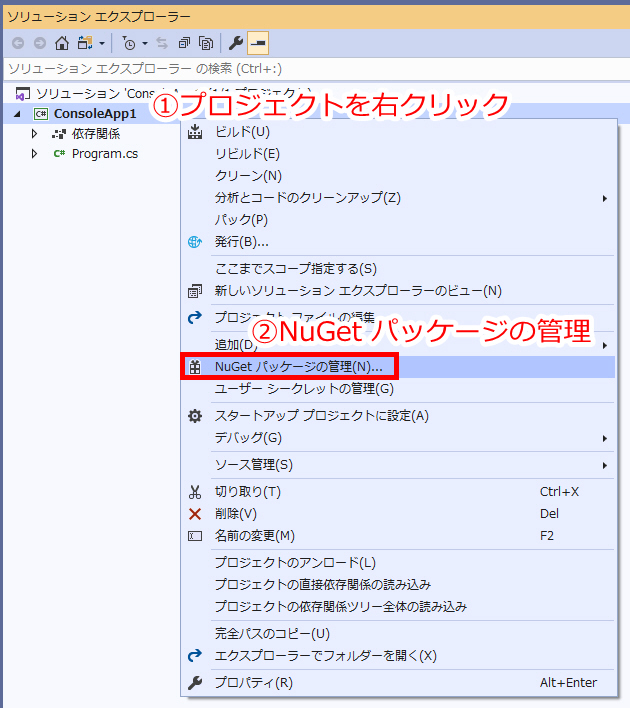
Task: Click the gear icon beside スタートアップ プロジェクトに設定
Action: click(195, 416)
